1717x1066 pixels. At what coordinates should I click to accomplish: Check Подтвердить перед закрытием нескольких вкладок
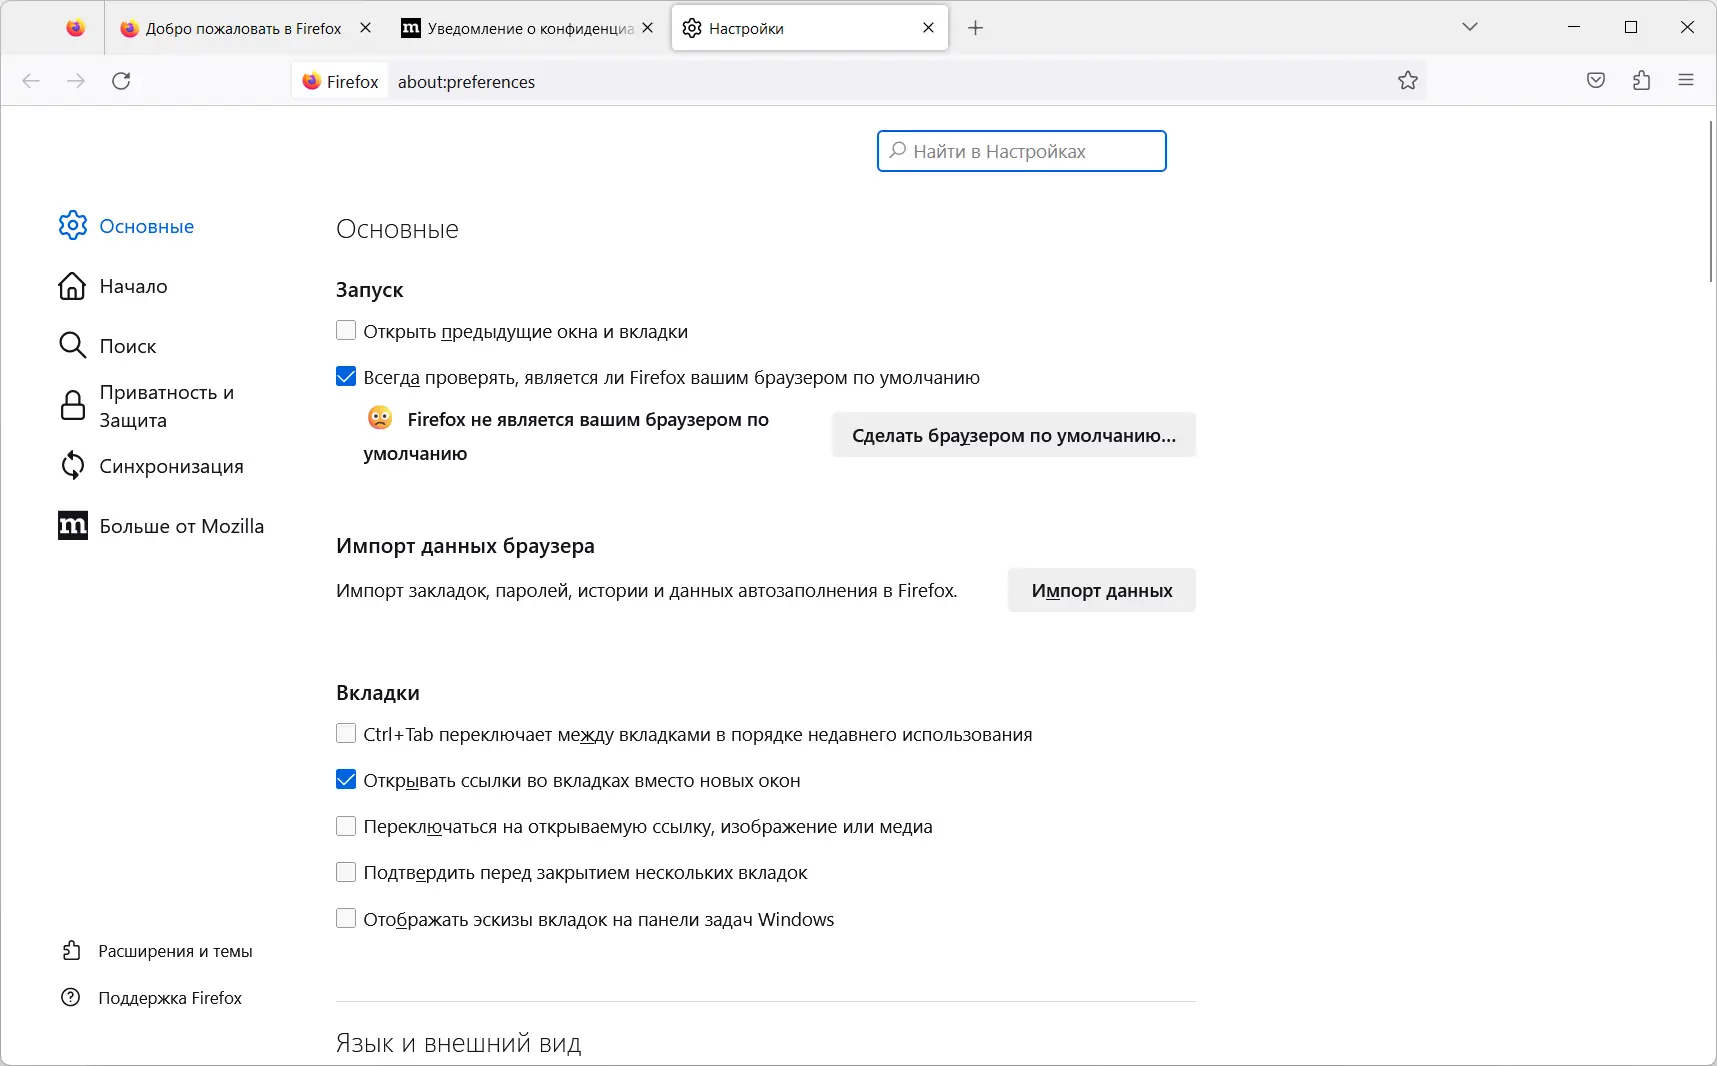coord(346,872)
